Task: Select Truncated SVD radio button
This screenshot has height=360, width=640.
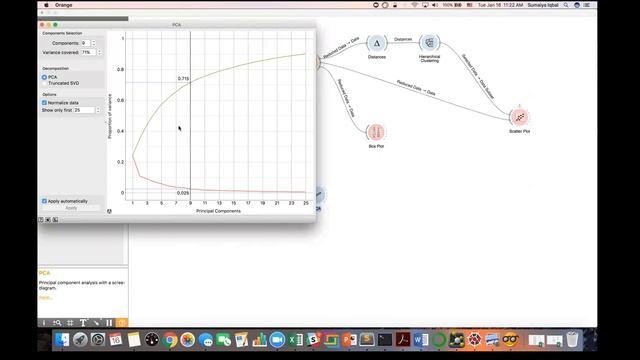Action: point(44,83)
